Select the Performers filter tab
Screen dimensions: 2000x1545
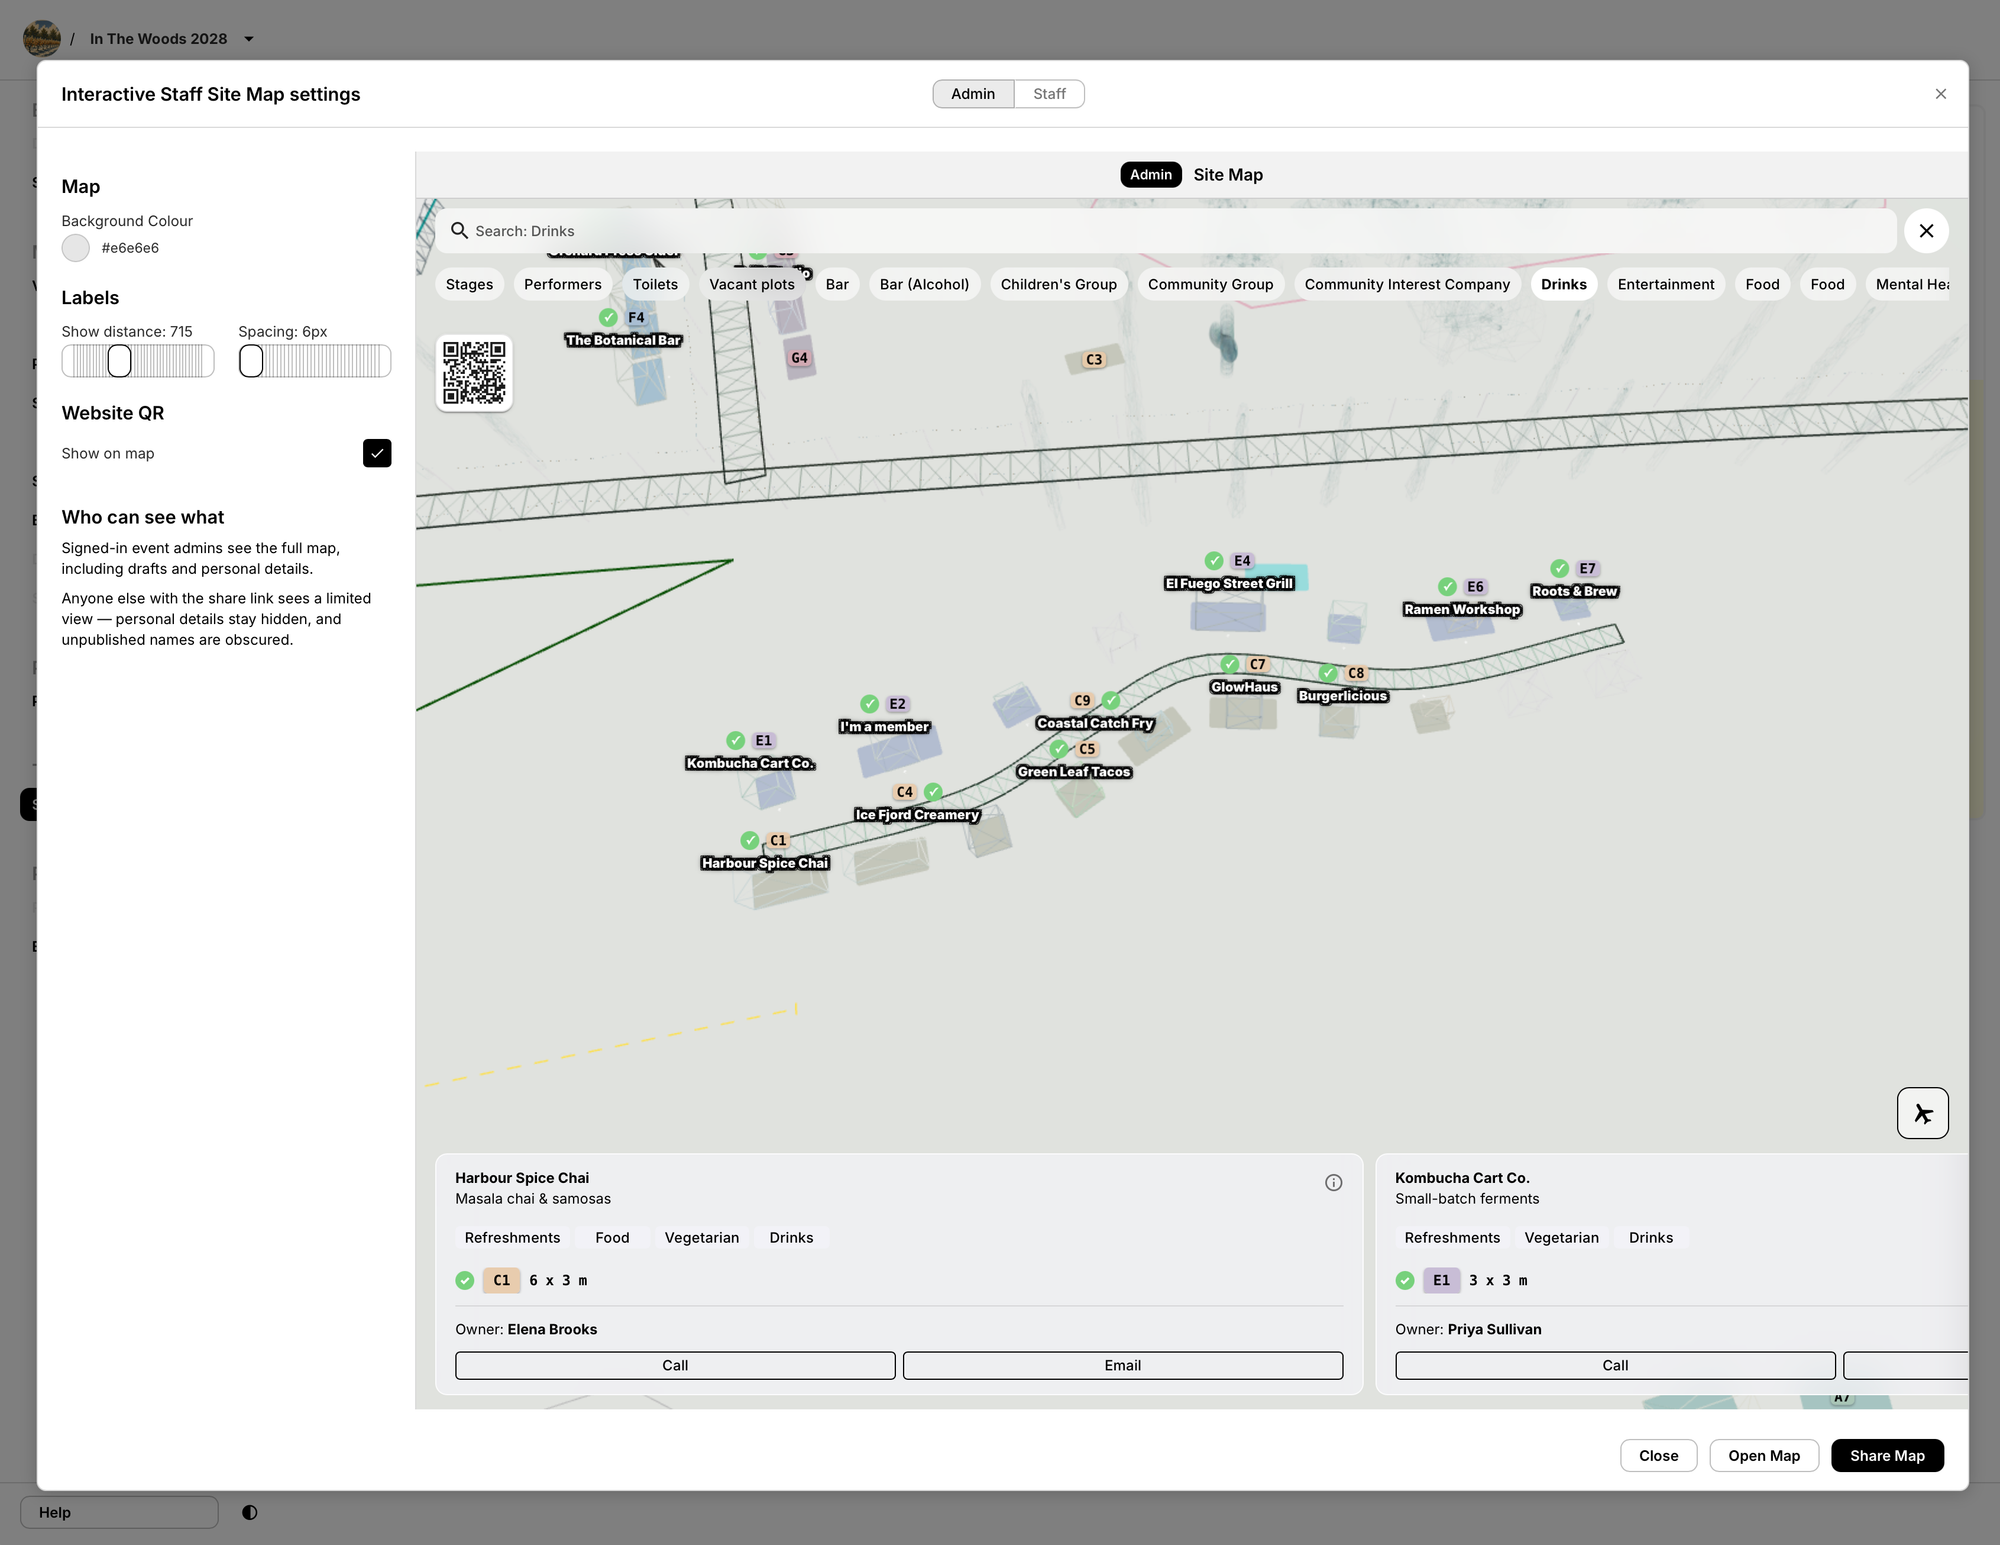563,284
